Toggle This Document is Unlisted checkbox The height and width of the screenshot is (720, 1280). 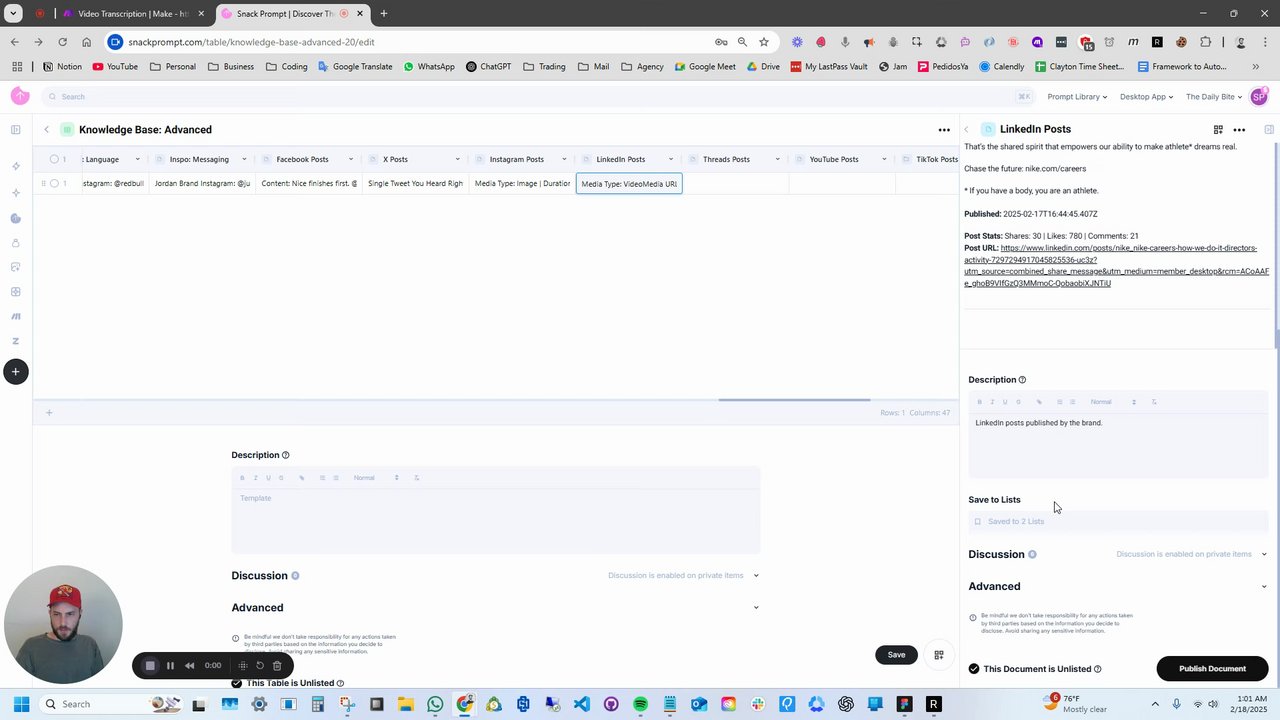[974, 669]
